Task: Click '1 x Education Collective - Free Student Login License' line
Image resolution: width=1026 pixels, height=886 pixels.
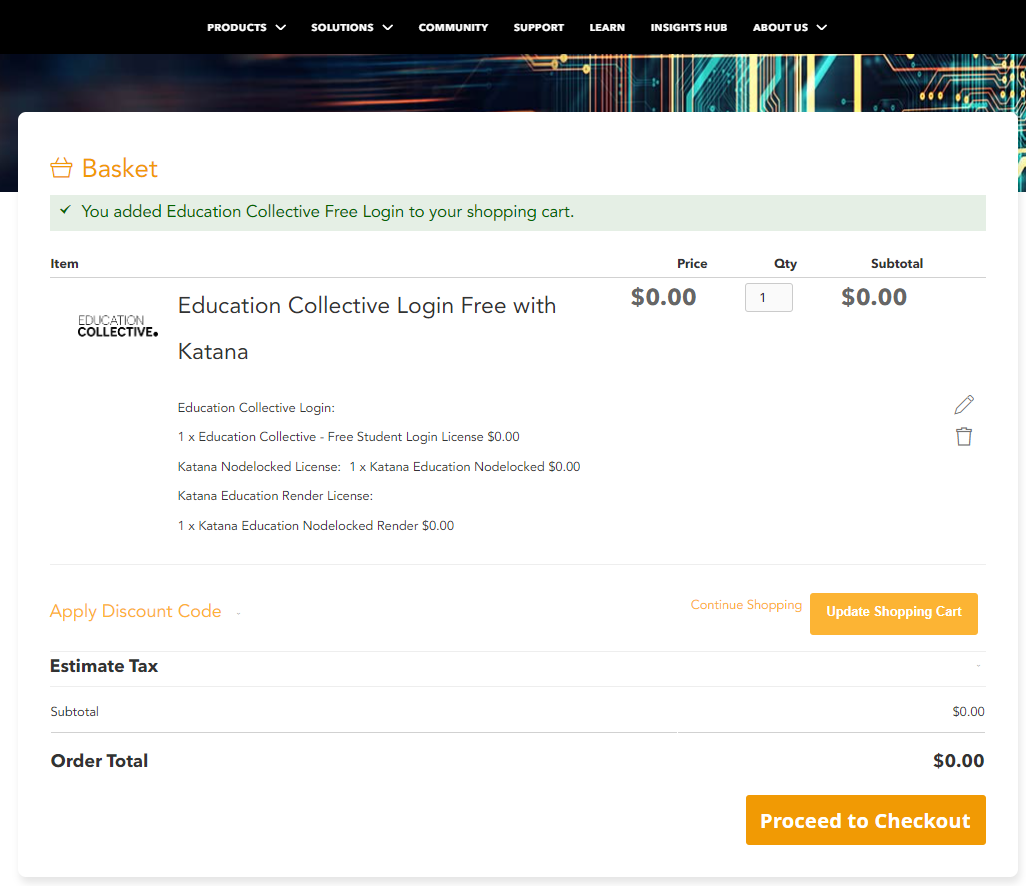Action: [x=349, y=436]
